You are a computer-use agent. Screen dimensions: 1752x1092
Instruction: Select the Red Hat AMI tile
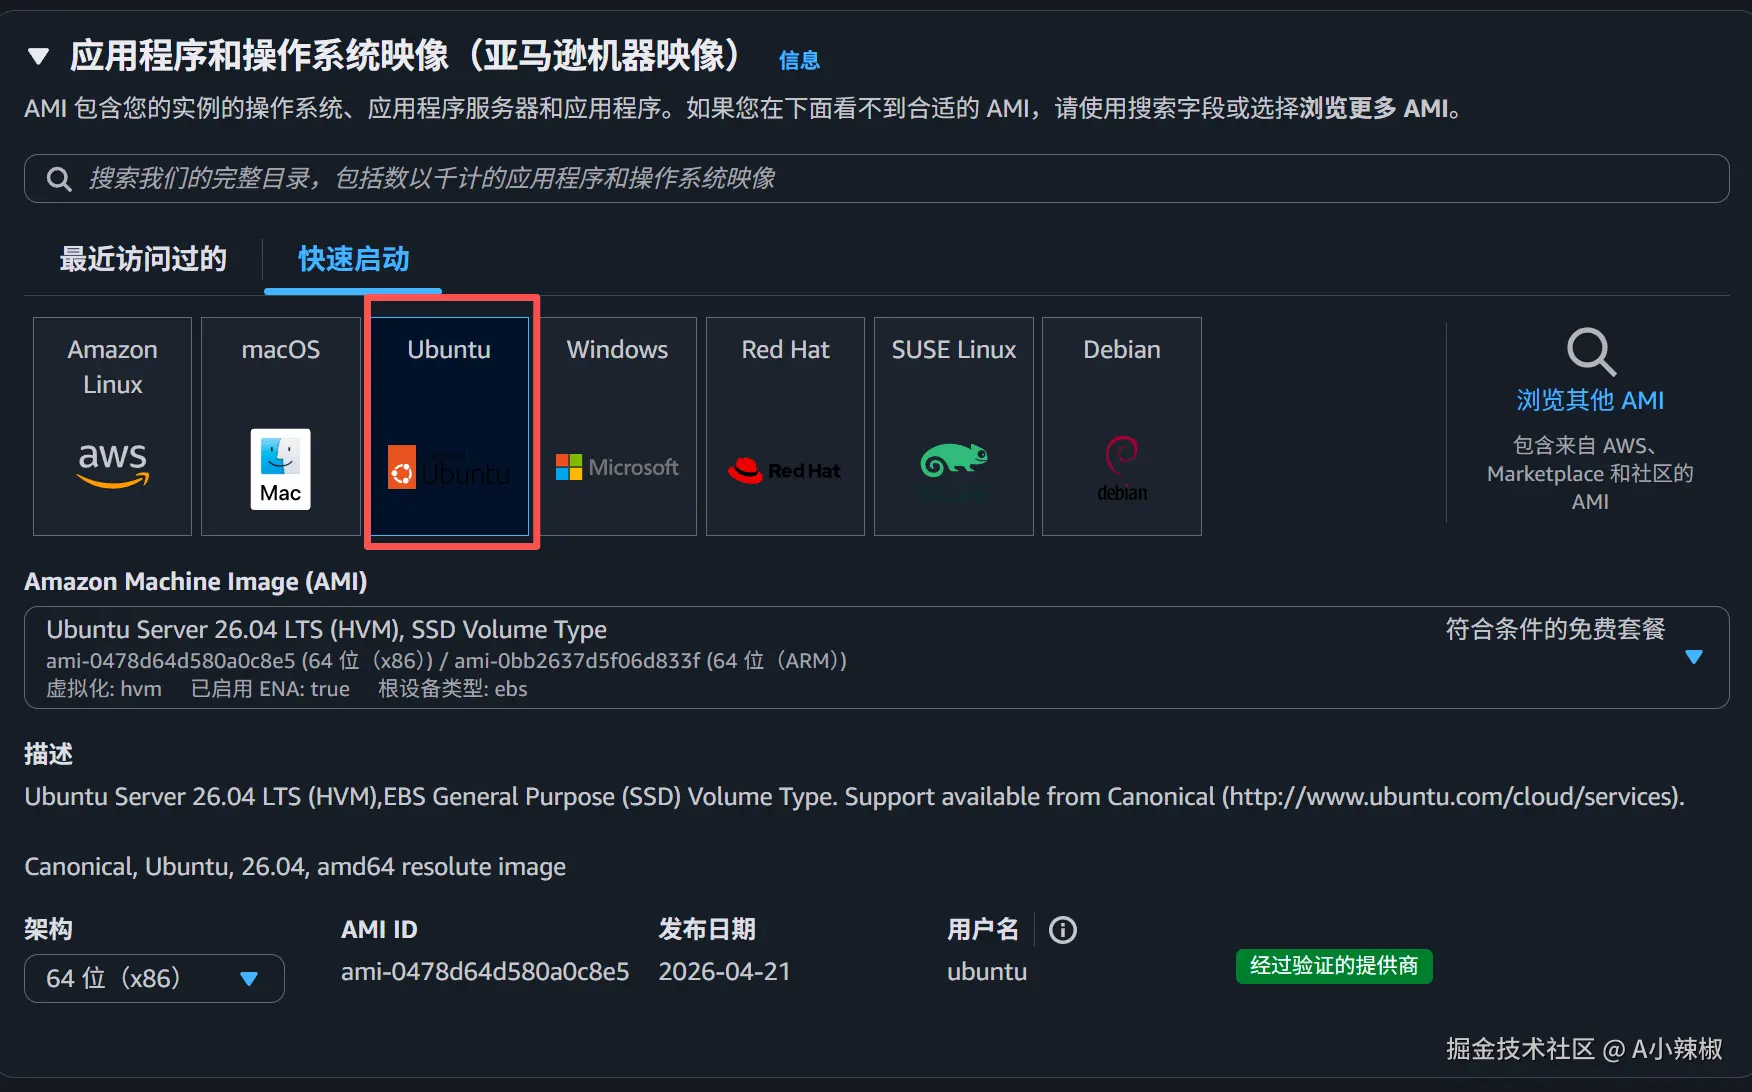point(785,426)
